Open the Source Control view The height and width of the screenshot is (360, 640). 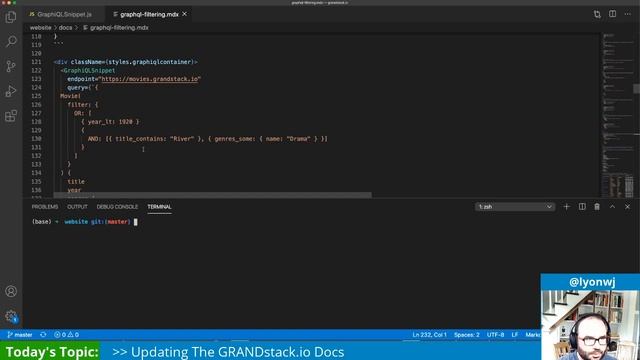(11, 66)
